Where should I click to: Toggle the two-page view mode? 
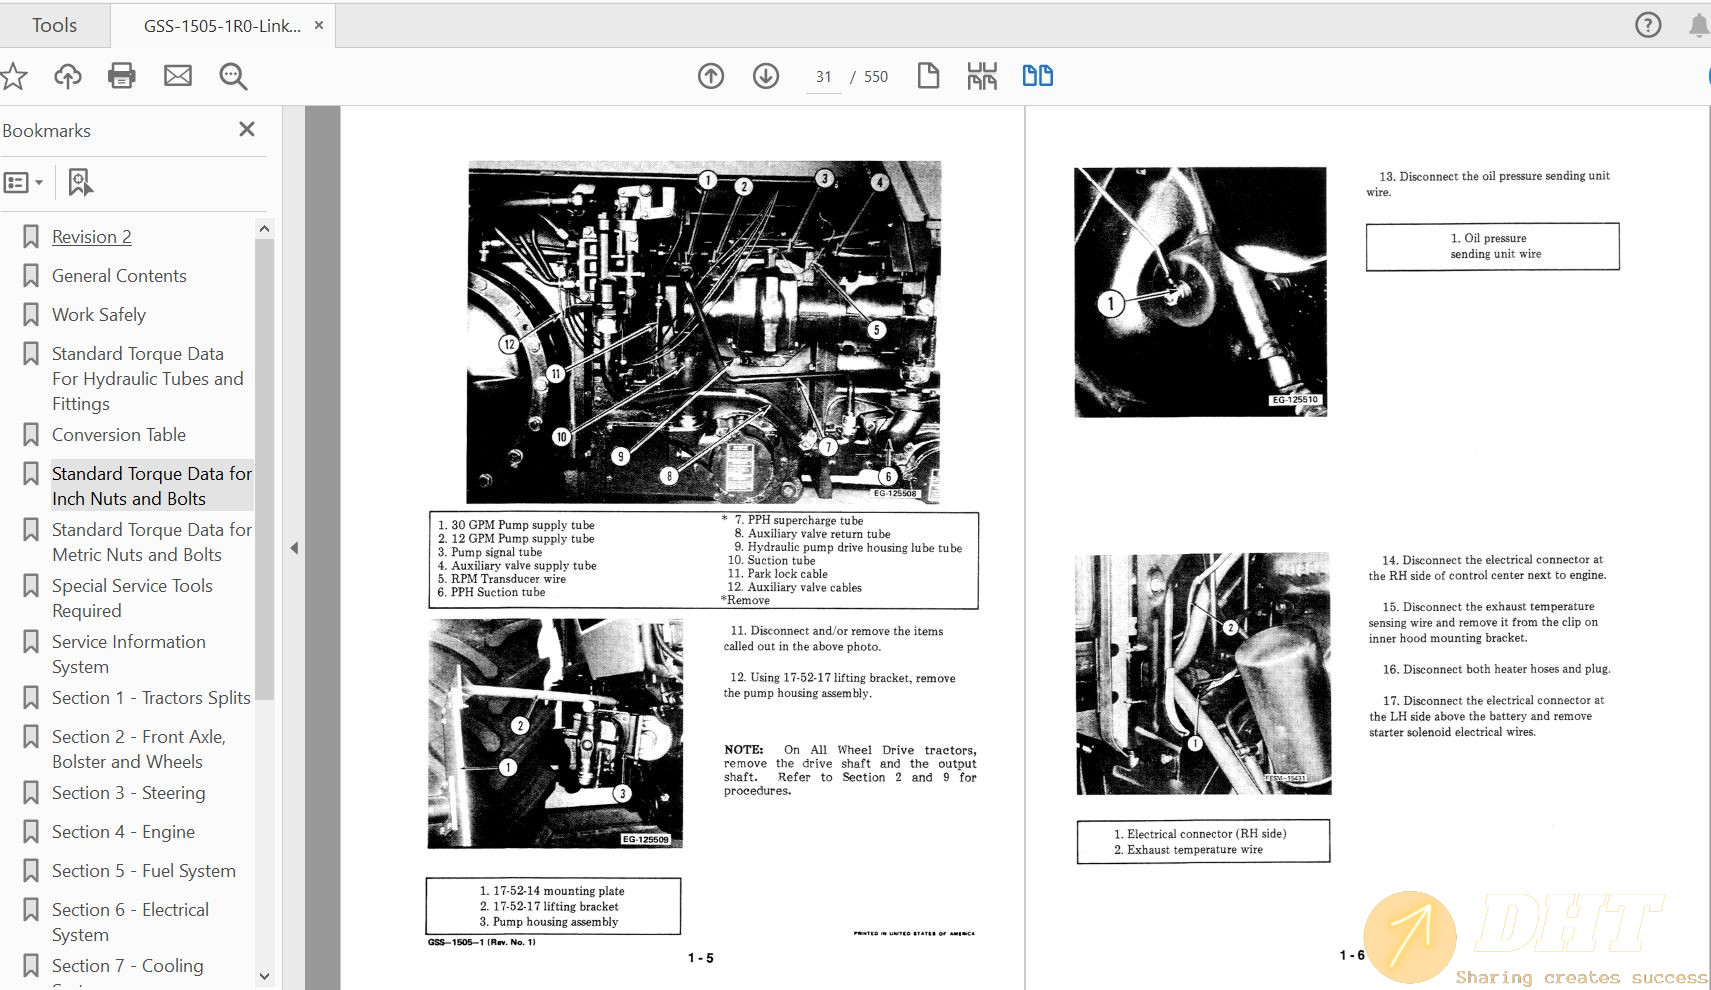(x=1037, y=76)
